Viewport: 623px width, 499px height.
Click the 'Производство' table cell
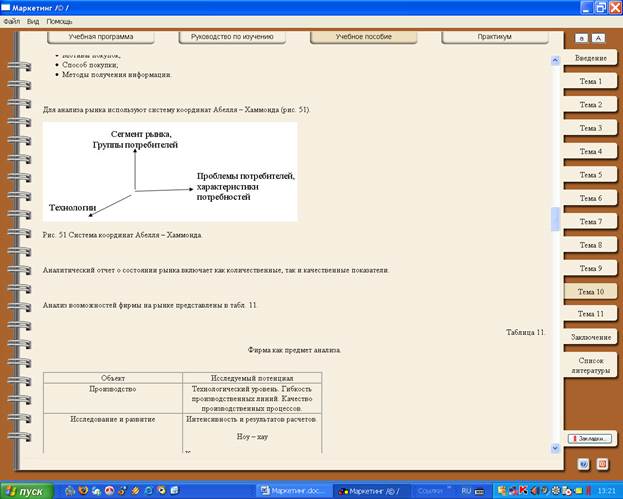click(x=113, y=398)
